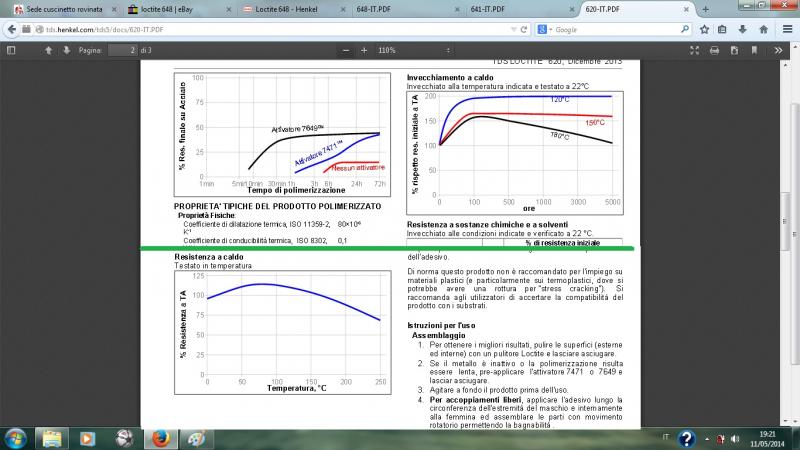Open the URL history dropdown arrow

tap(513, 30)
